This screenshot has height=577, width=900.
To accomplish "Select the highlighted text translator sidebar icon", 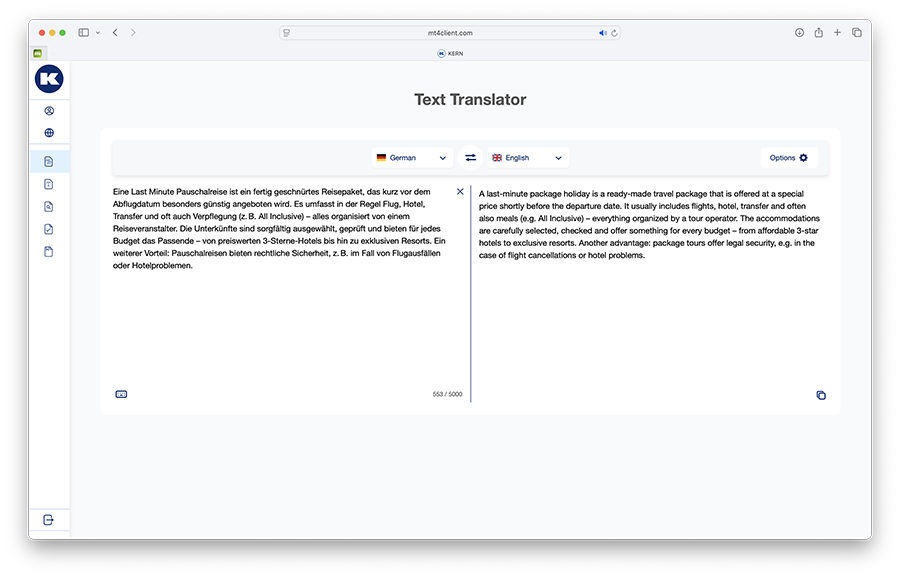I will pos(49,161).
